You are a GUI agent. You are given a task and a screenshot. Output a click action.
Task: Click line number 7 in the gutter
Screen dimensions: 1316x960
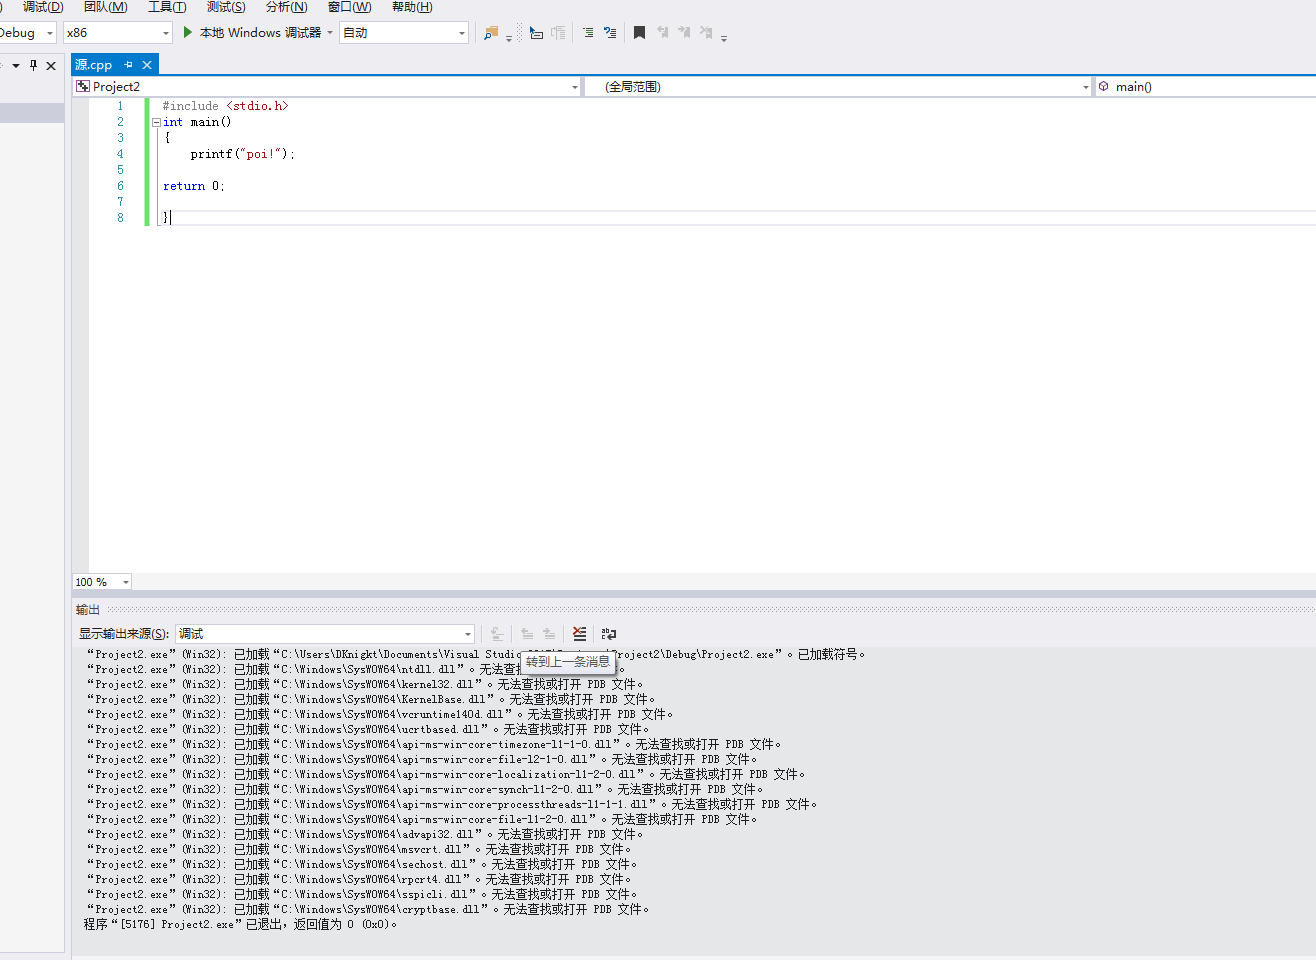click(x=120, y=202)
